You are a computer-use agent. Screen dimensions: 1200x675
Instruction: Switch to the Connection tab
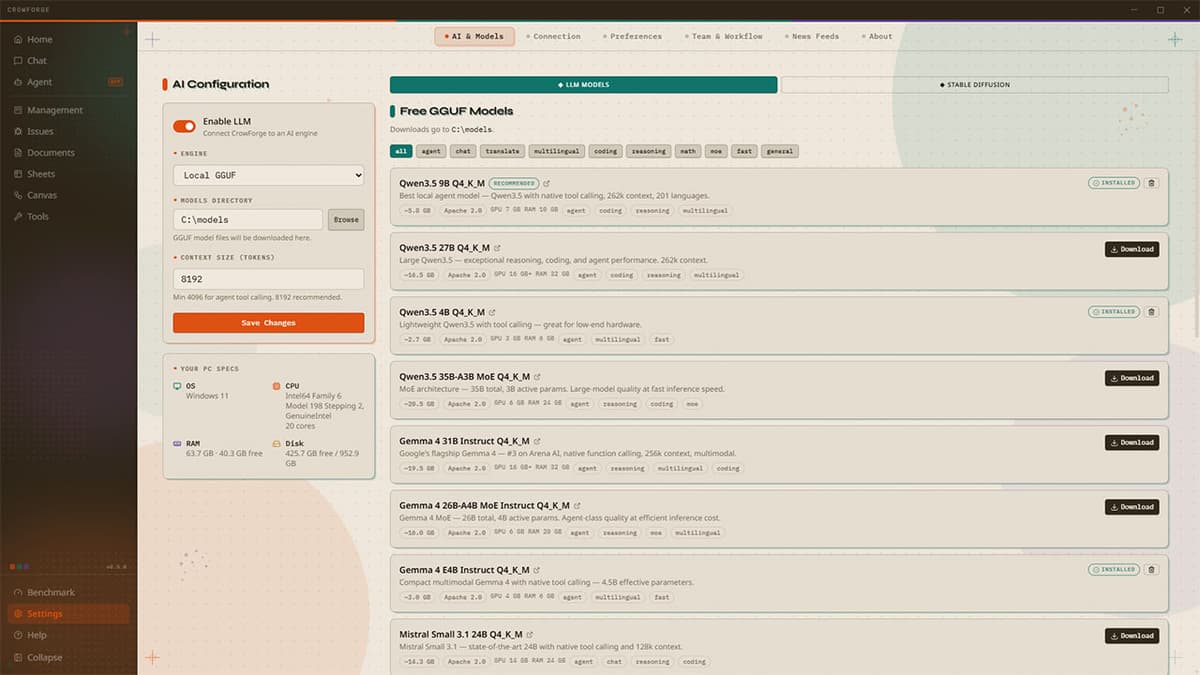point(553,36)
